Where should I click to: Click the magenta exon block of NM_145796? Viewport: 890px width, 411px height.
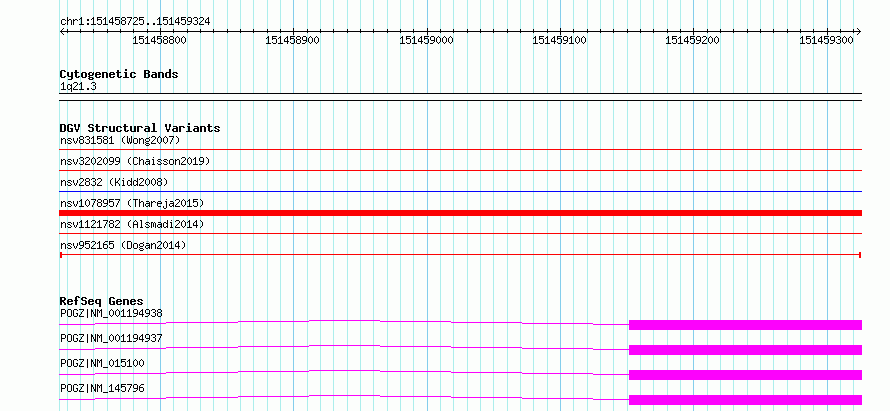point(745,400)
